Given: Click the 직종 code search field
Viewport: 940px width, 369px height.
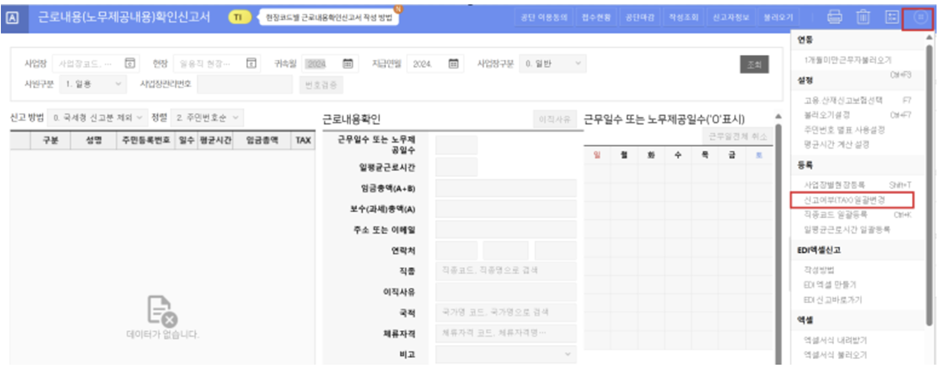Looking at the screenshot, I should pos(506,271).
